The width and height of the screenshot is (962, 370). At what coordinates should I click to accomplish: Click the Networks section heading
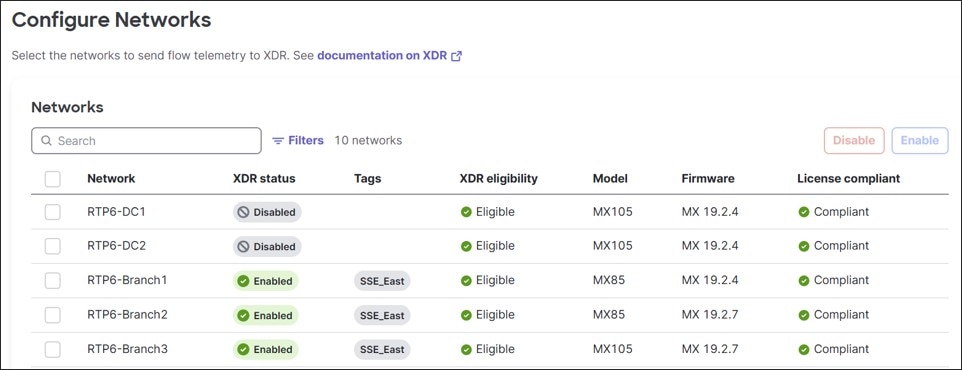[67, 107]
